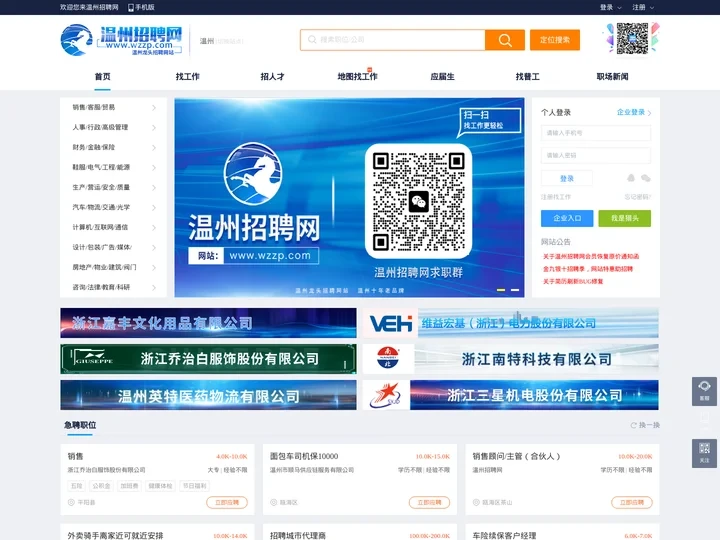This screenshot has height=540, width=720.
Task: Focus the password login field
Action: tap(596, 155)
